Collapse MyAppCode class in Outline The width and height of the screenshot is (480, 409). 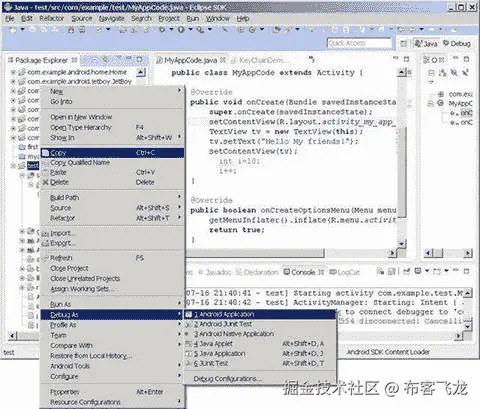coord(431,104)
